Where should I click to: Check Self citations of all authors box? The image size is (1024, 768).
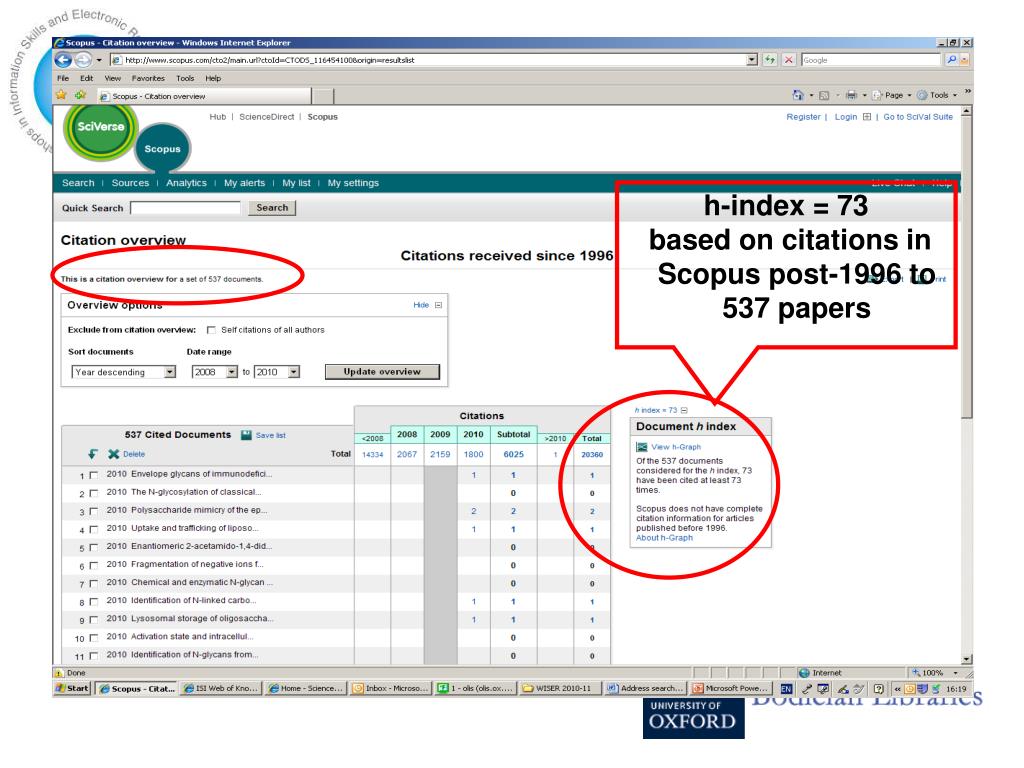211,330
